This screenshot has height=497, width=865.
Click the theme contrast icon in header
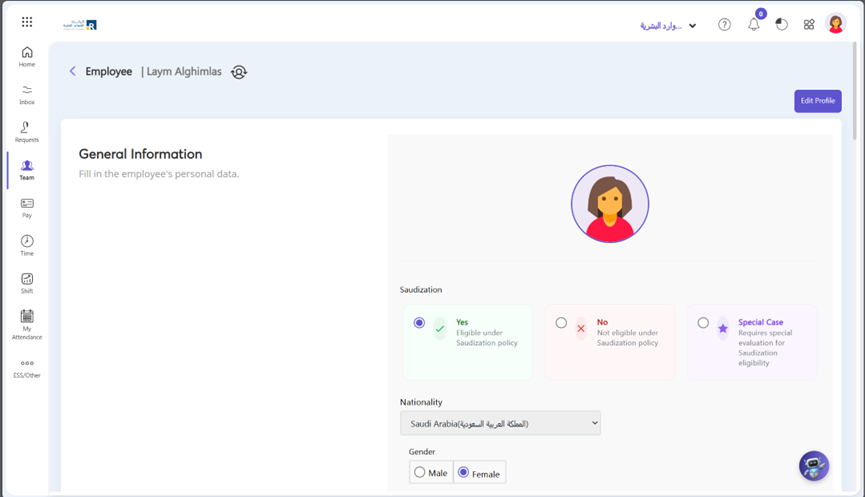click(782, 25)
